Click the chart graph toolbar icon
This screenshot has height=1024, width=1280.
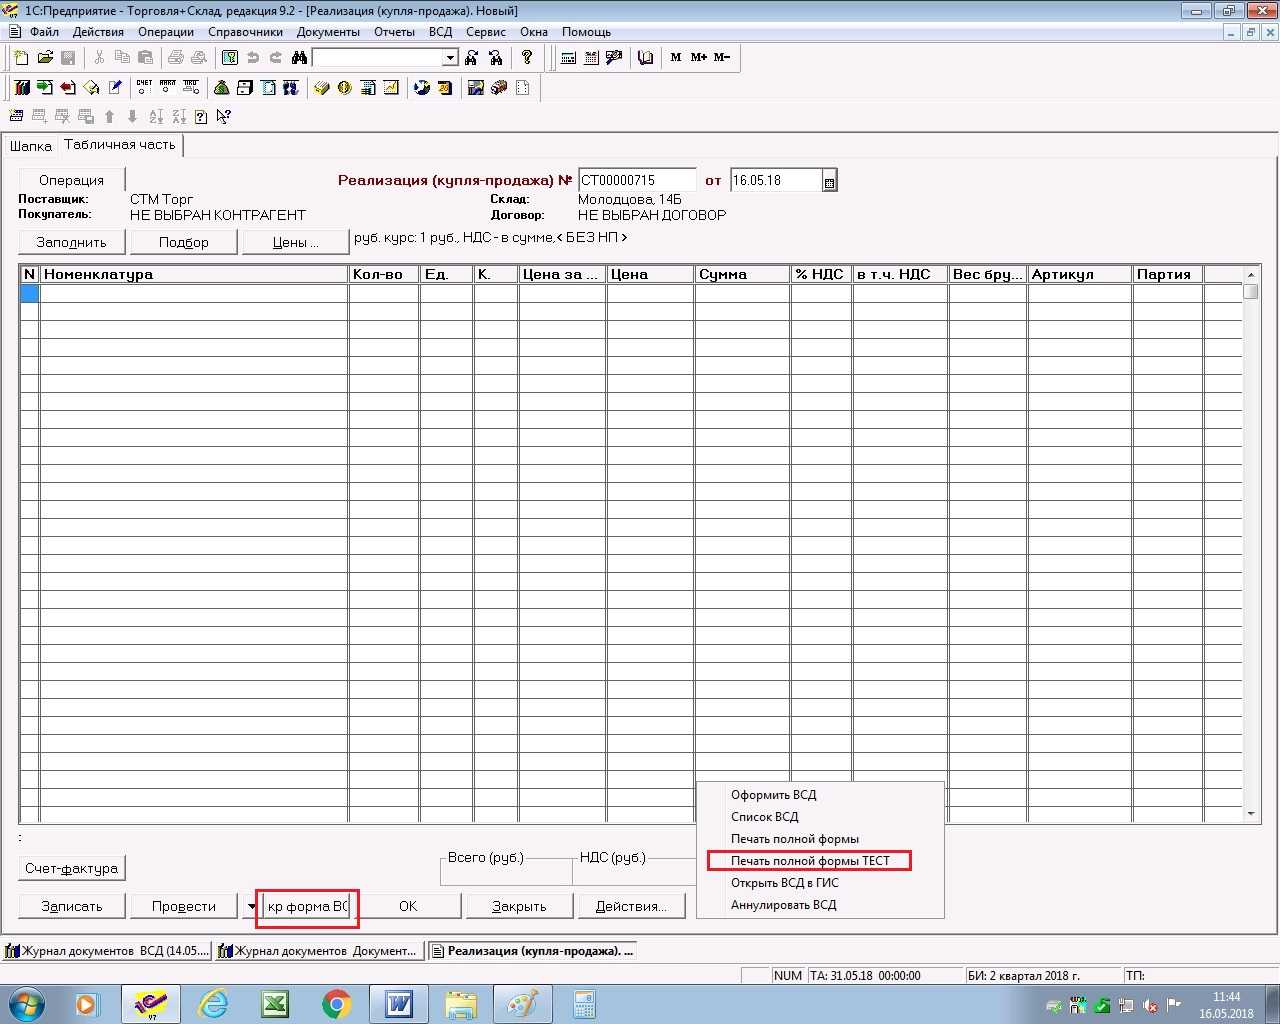pyautogui.click(x=391, y=88)
